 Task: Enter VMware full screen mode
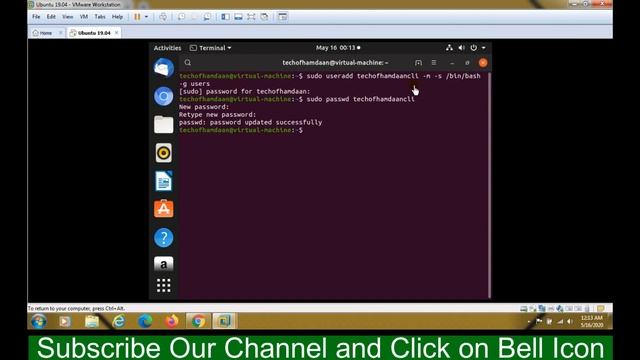pyautogui.click(x=251, y=17)
